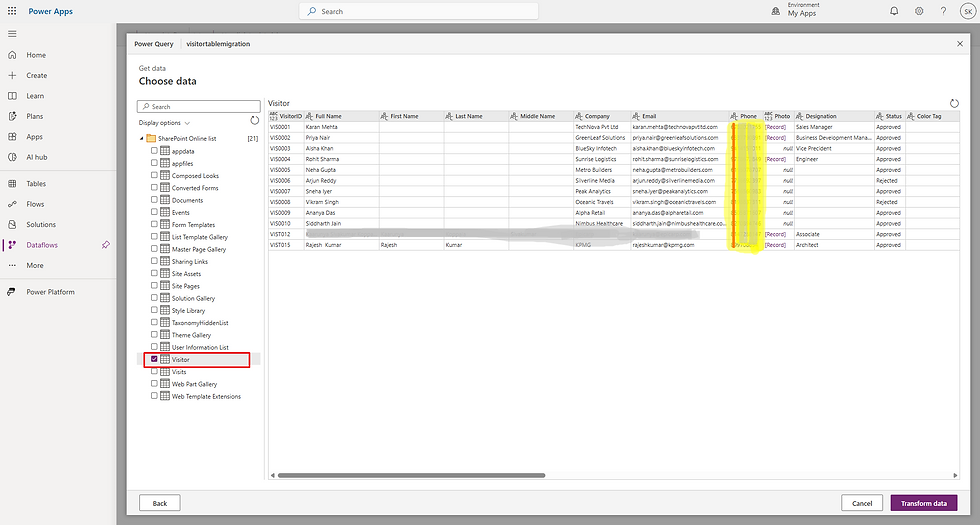This screenshot has height=525, width=980.
Task: Click the horizontal scrollbar of the preview
Action: tap(411, 476)
